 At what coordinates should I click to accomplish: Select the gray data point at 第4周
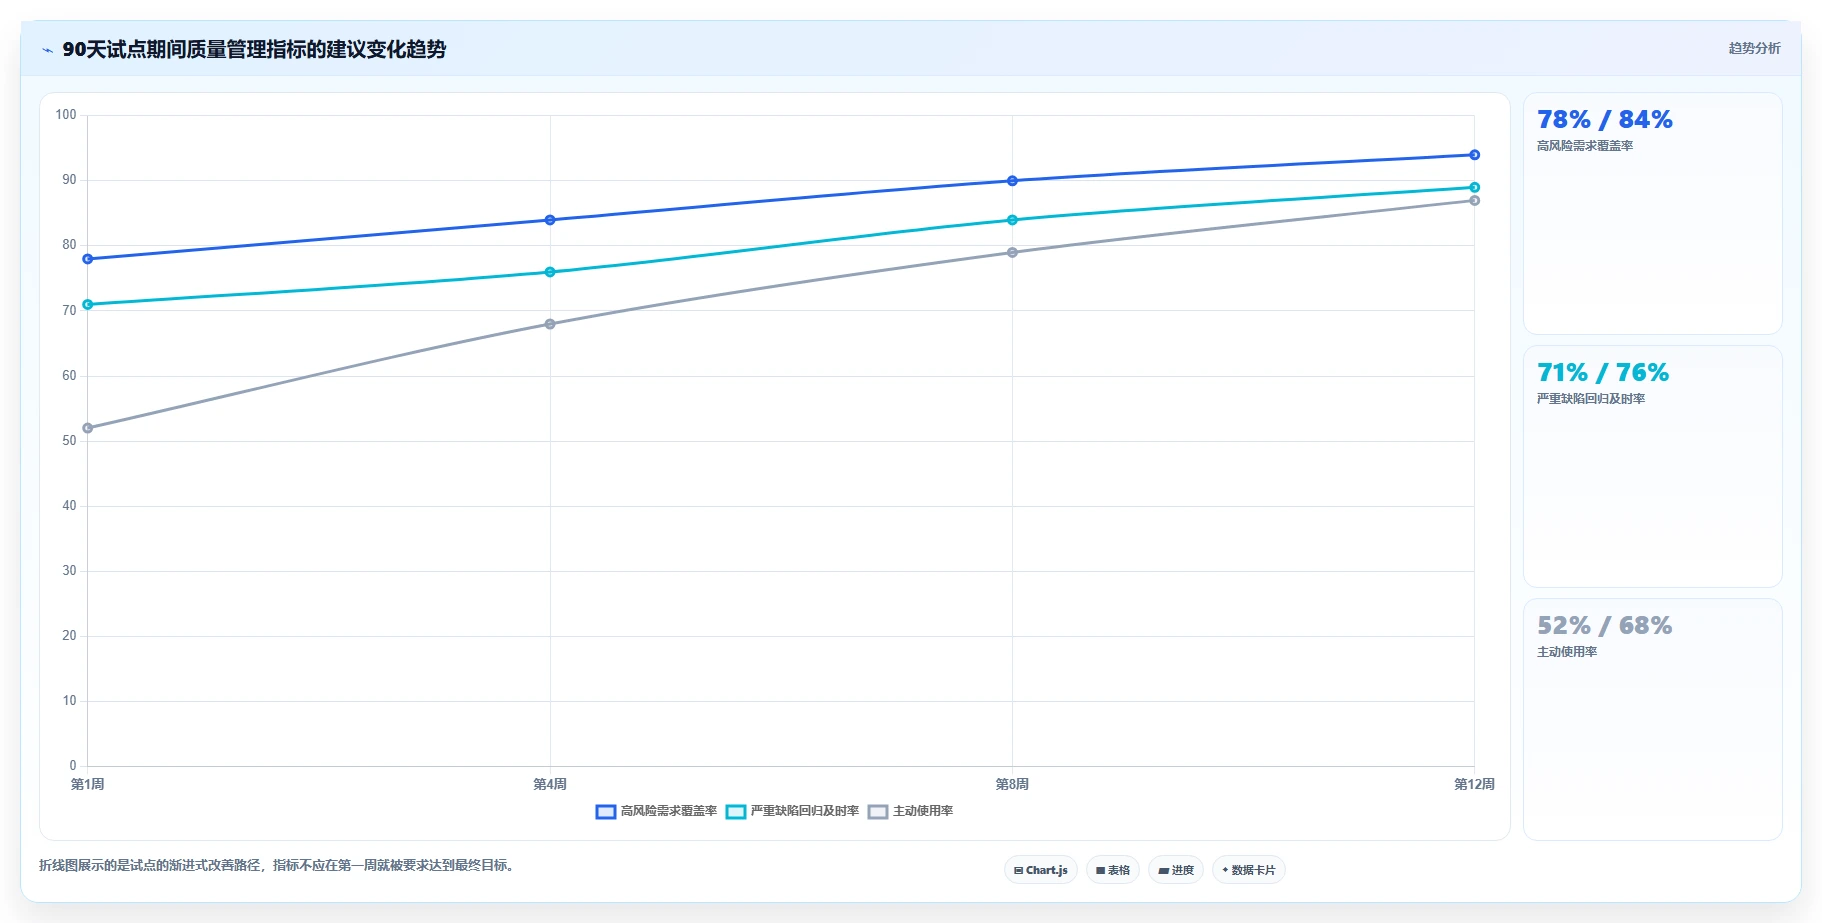(x=550, y=324)
